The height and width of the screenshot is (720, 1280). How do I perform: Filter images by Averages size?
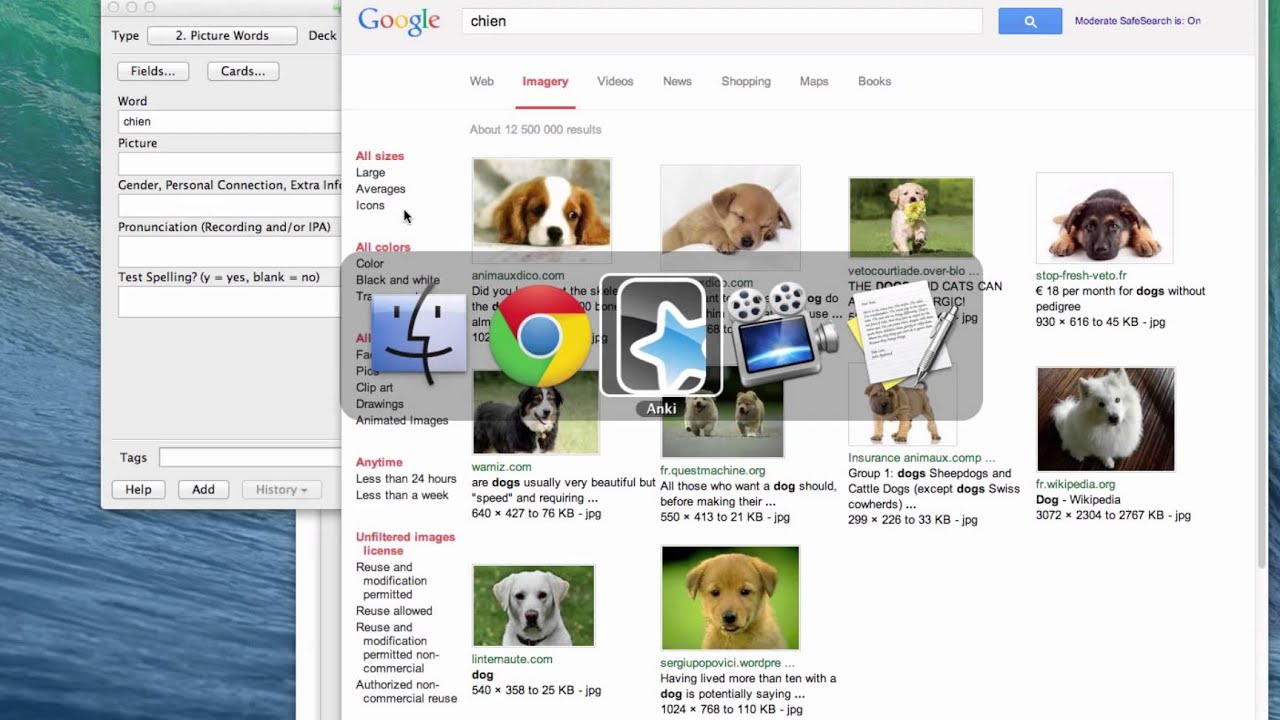[381, 188]
